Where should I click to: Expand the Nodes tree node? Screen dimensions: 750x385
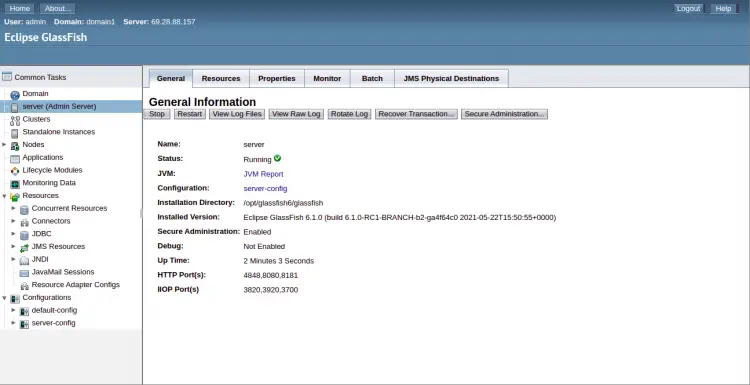click(x=4, y=144)
